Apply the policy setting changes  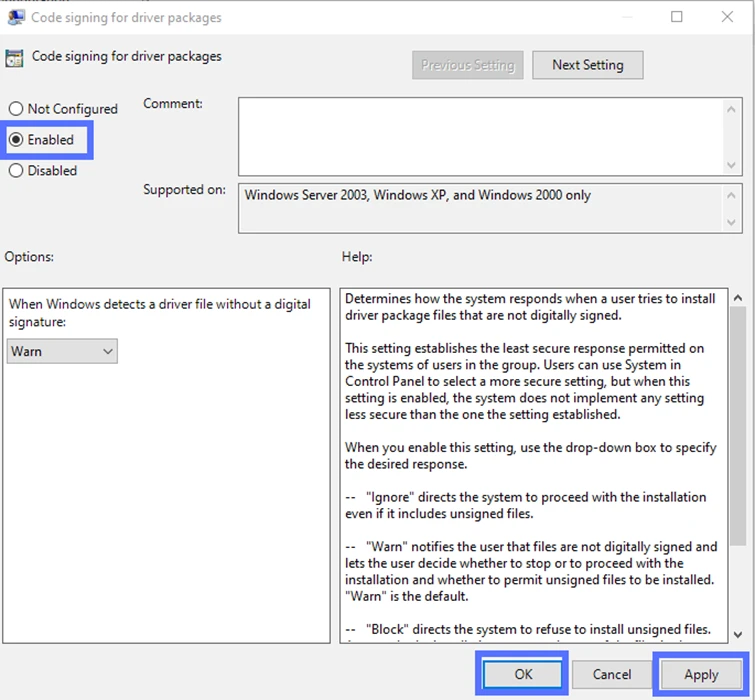pyautogui.click(x=701, y=675)
